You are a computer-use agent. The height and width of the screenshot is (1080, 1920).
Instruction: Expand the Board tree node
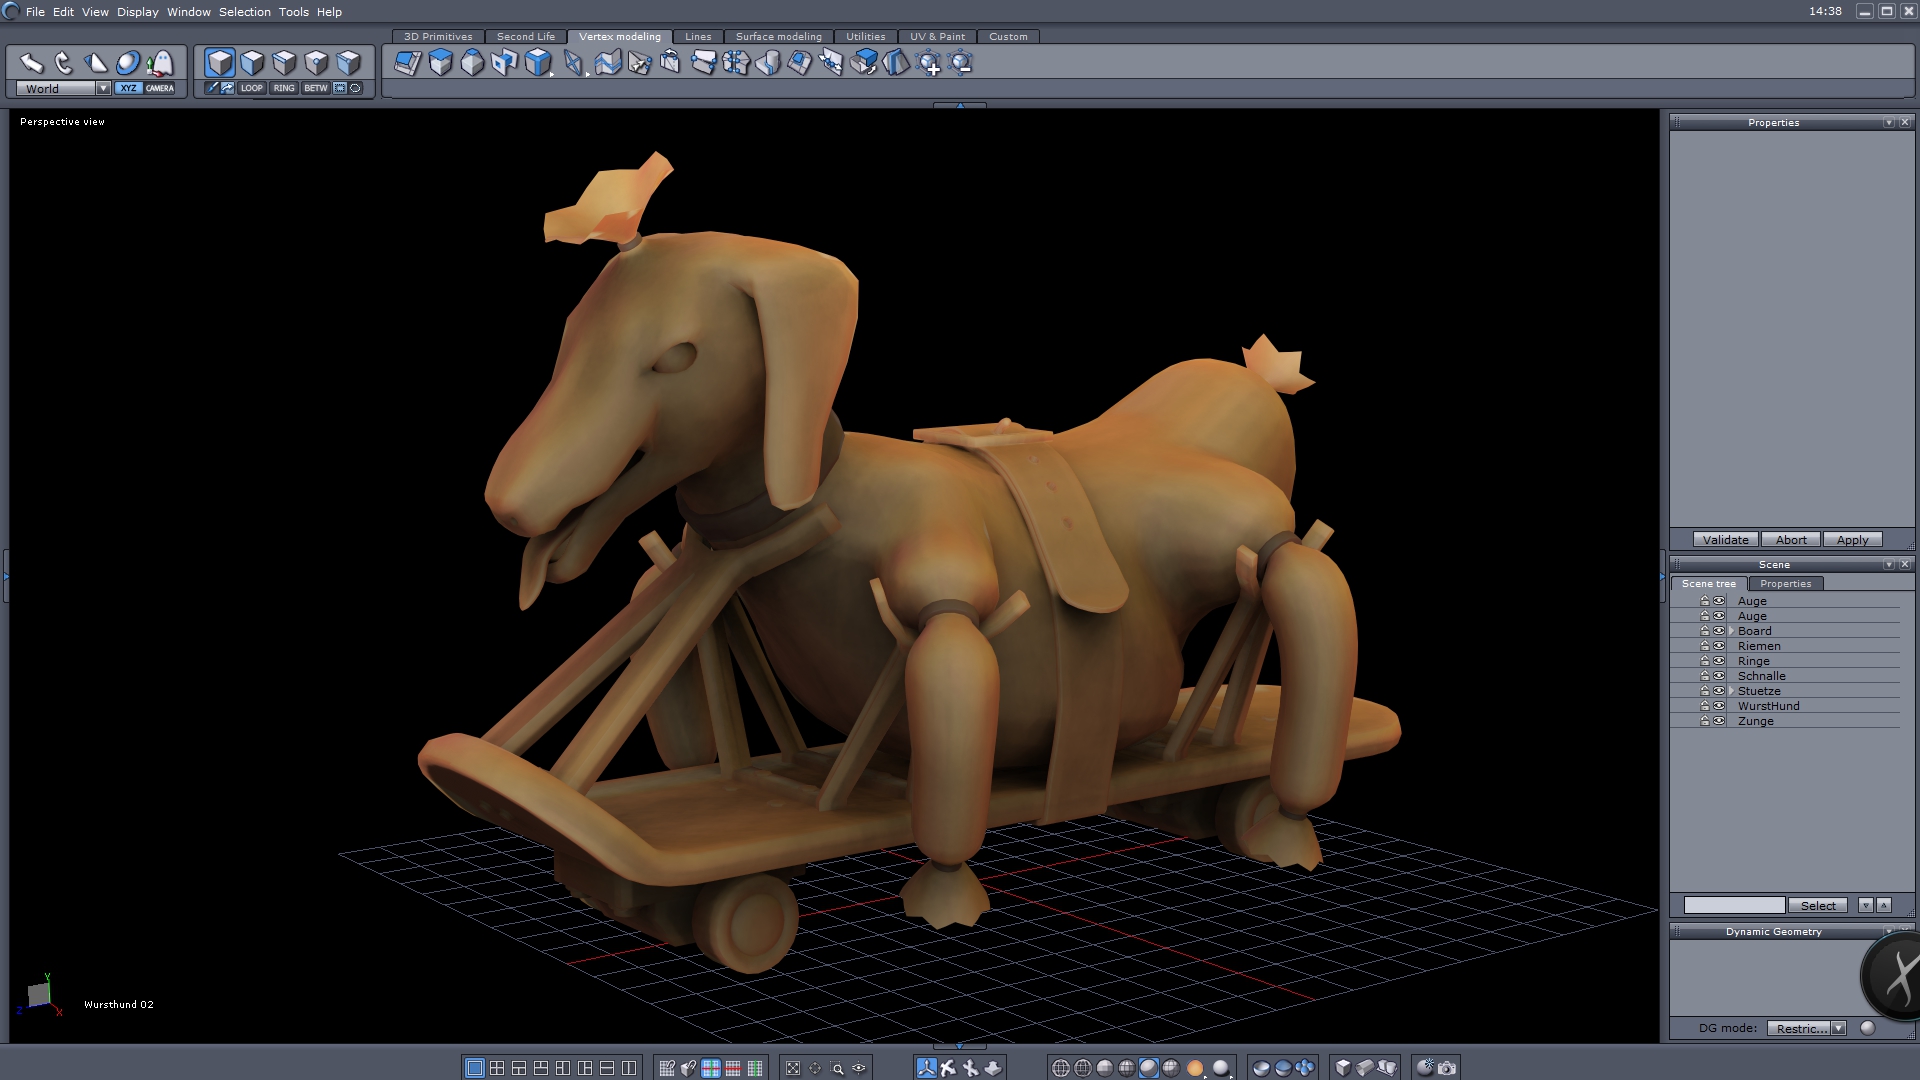1731,631
